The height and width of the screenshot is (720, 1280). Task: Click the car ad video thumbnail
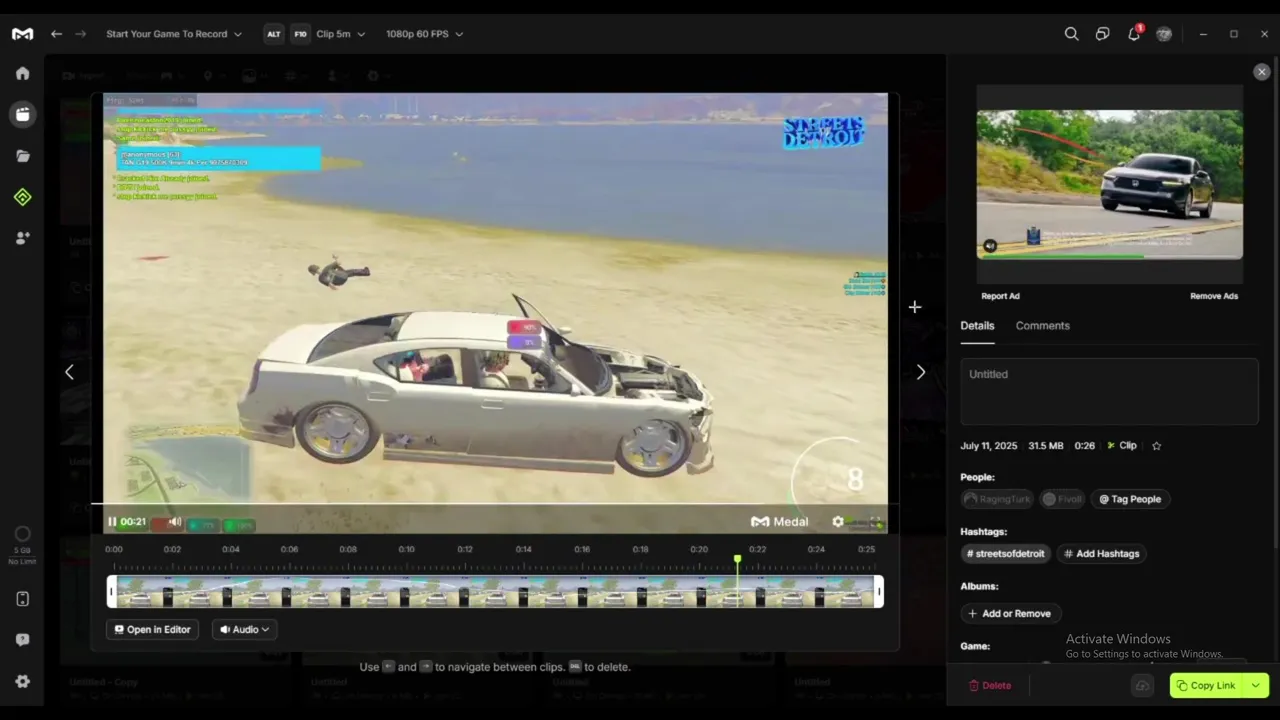click(x=1110, y=185)
